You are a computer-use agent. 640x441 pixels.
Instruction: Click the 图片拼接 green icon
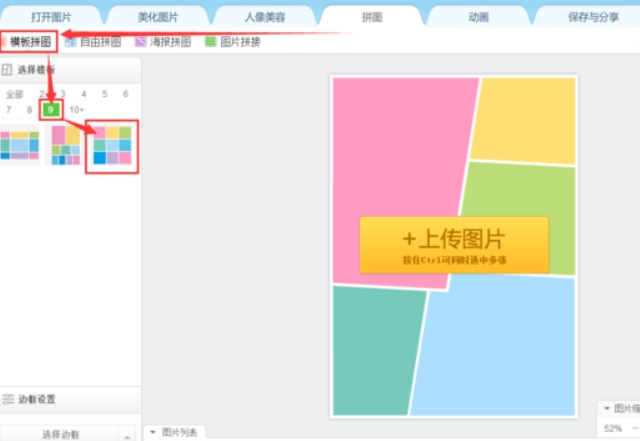click(x=210, y=42)
